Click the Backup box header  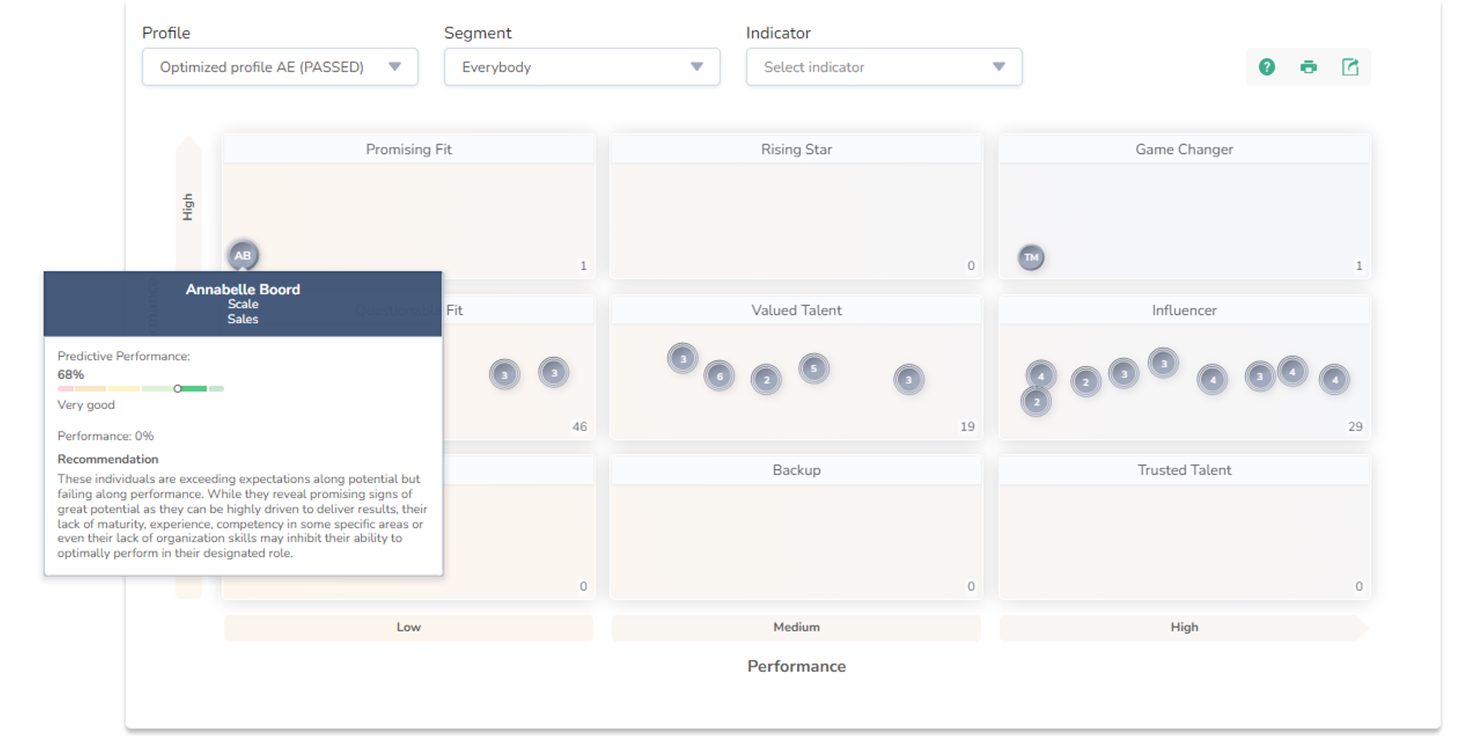796,470
